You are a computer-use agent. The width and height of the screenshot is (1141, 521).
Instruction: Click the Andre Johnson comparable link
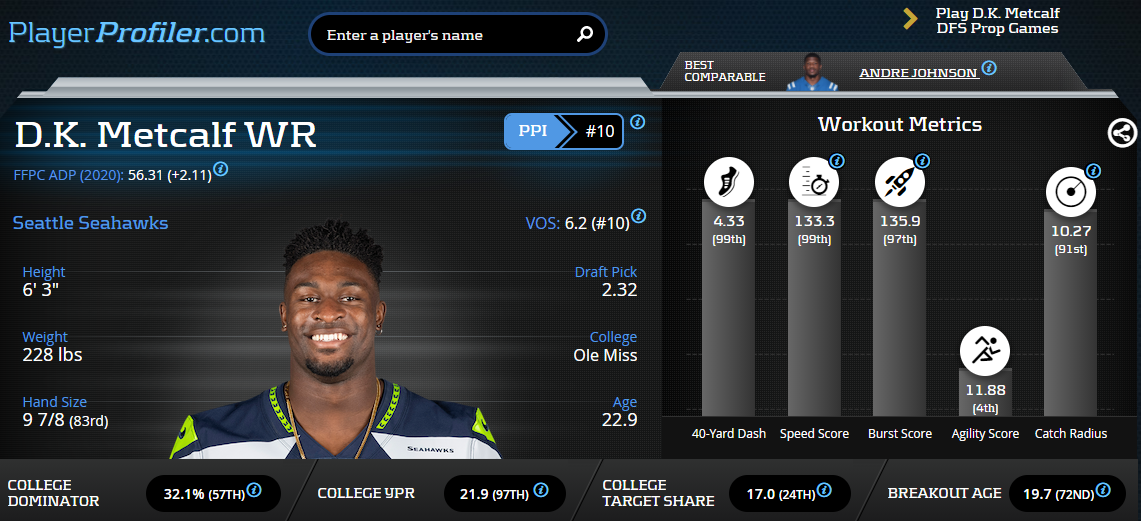click(x=918, y=73)
